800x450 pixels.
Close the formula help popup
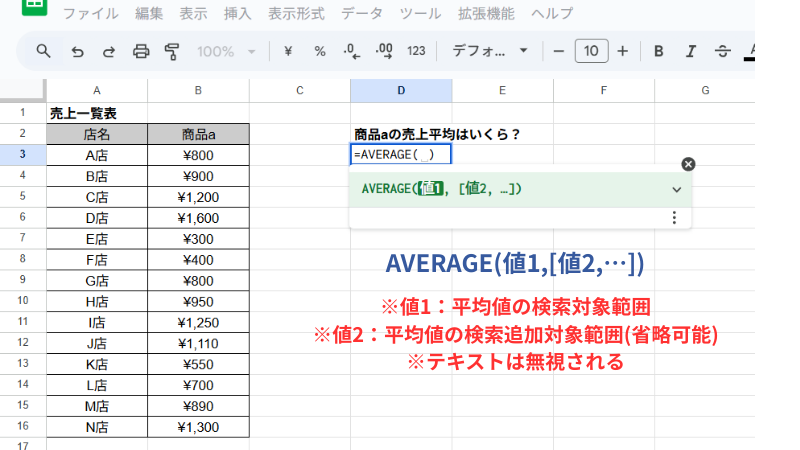[x=688, y=164]
